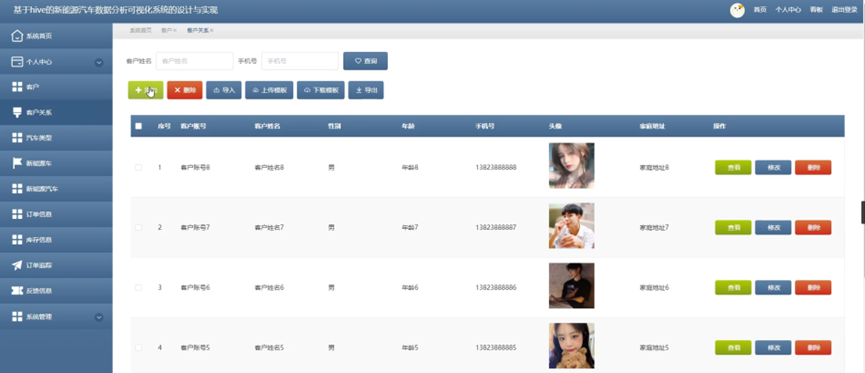Open 首页 in the top navigation

[760, 10]
